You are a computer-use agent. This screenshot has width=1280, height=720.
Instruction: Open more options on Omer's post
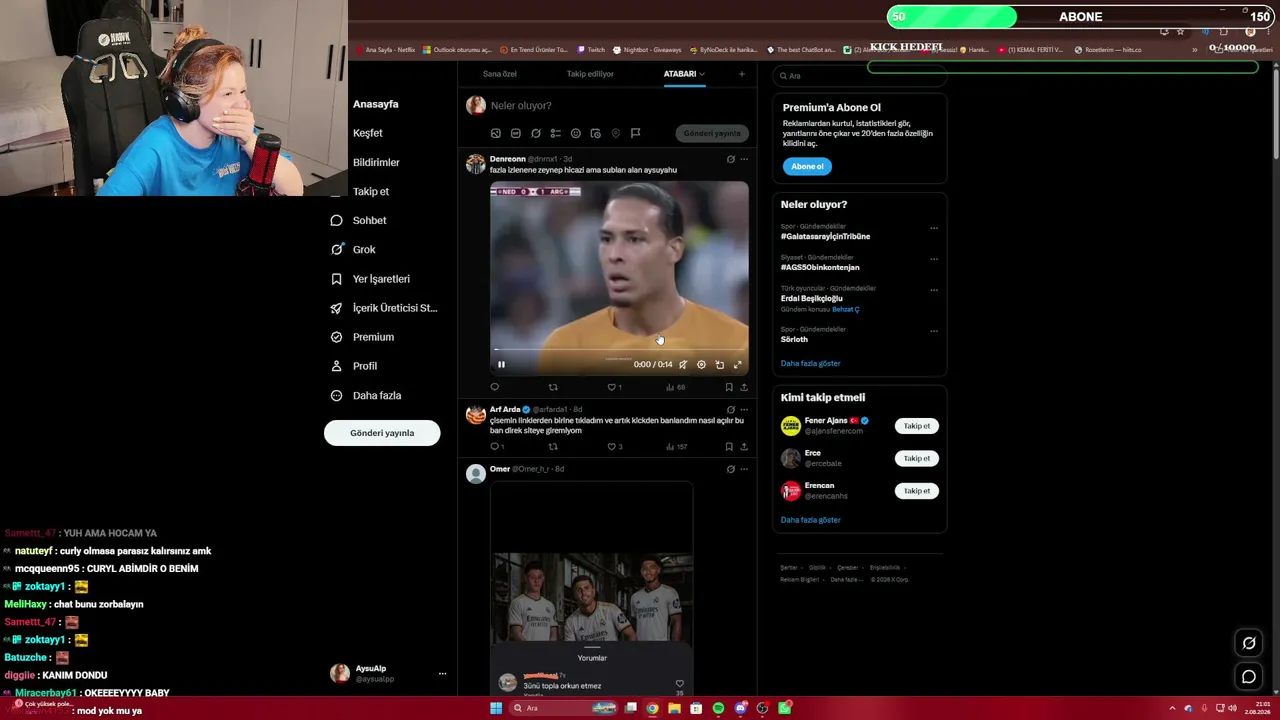pos(744,469)
